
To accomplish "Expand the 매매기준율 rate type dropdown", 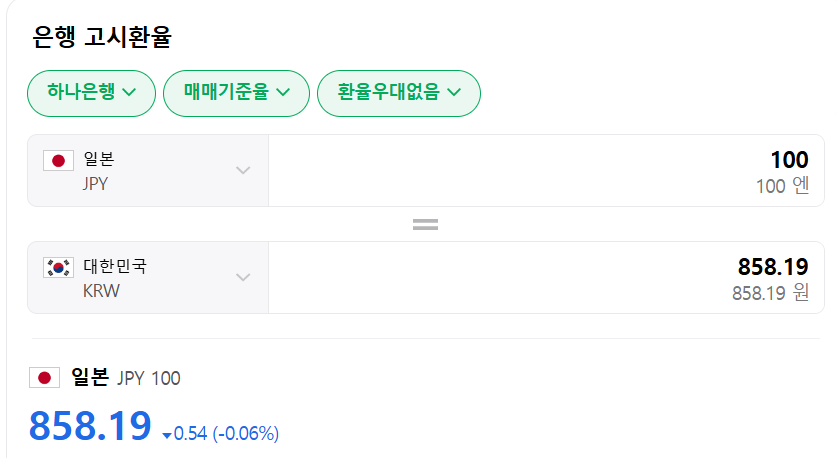I will (x=236, y=93).
